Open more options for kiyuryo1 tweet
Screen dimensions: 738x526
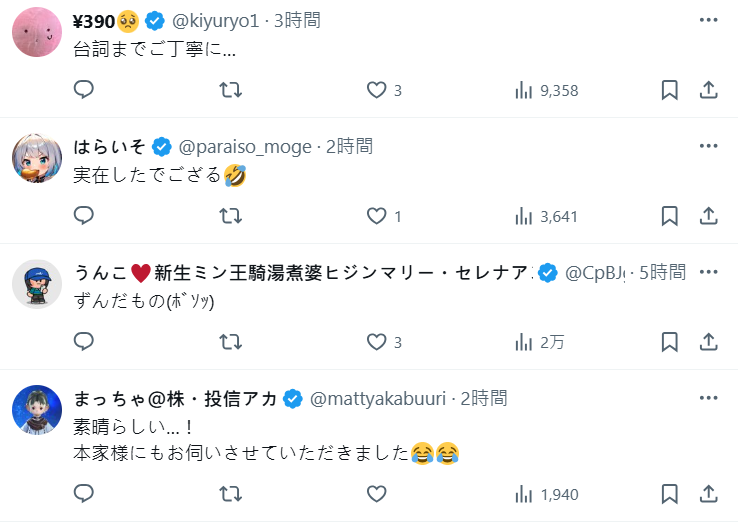click(708, 20)
